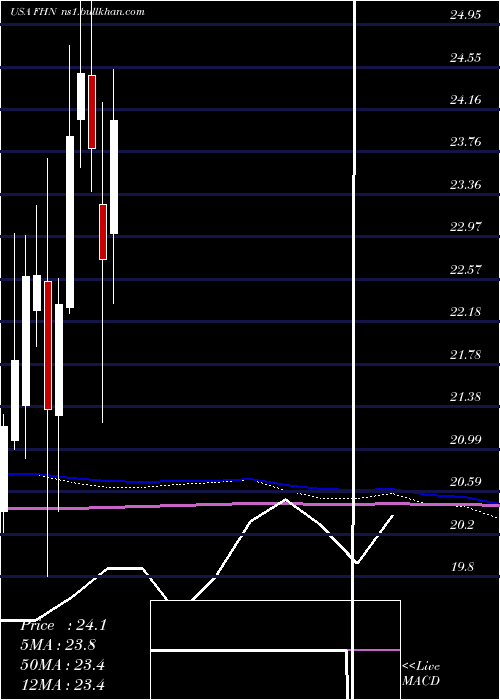The width and height of the screenshot is (500, 700).
Task: Click the 20.59 price axis label
Action: (x=466, y=482)
